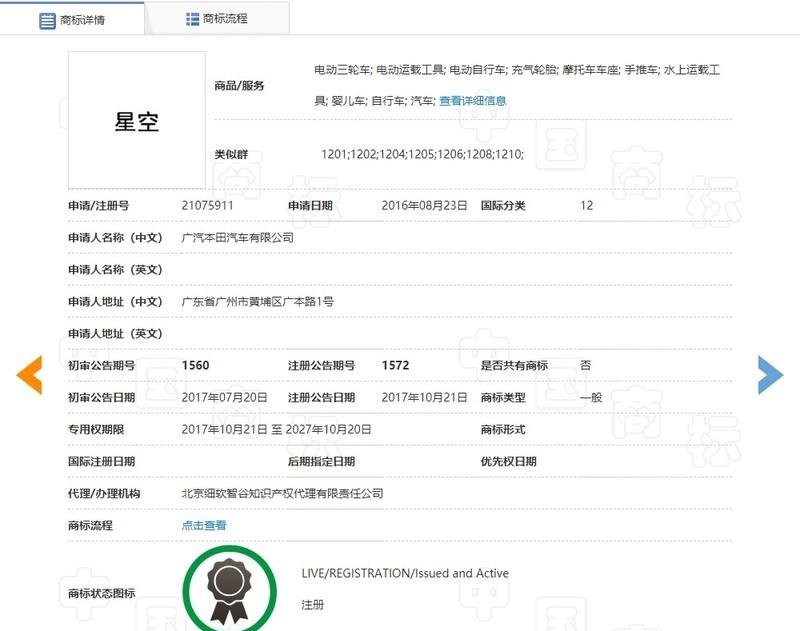Click the shared trademark value 否
The height and width of the screenshot is (631, 800).
click(586, 365)
